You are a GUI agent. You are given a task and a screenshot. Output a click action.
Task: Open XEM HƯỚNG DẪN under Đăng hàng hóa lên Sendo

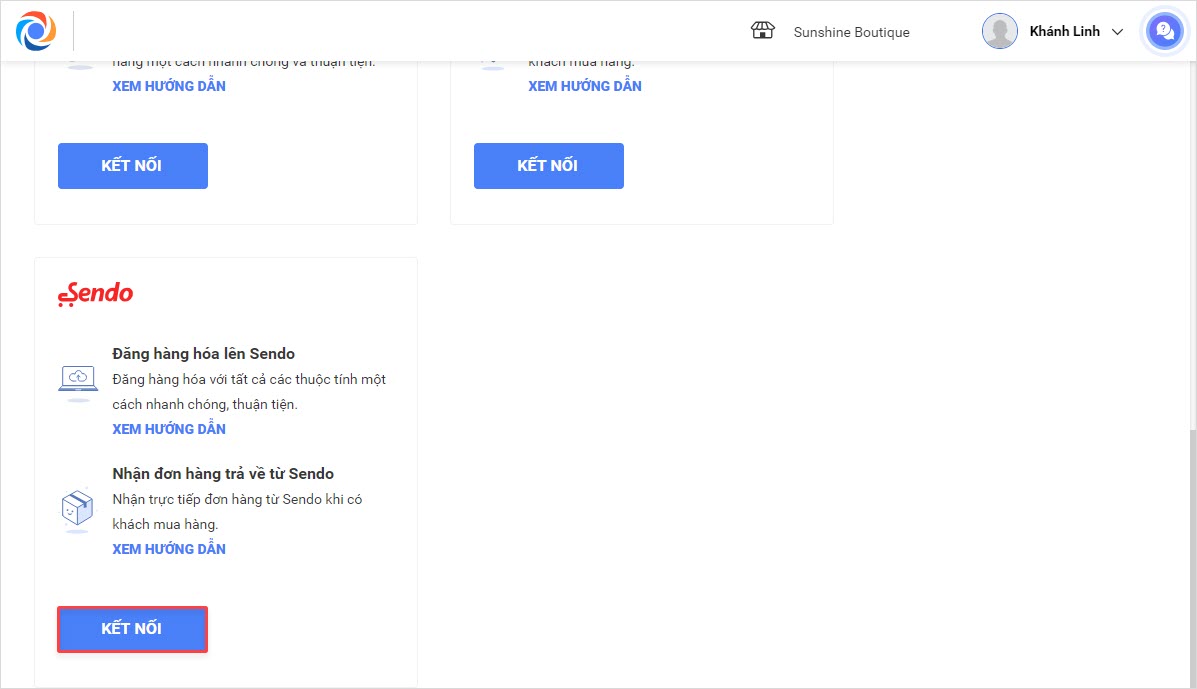click(169, 429)
